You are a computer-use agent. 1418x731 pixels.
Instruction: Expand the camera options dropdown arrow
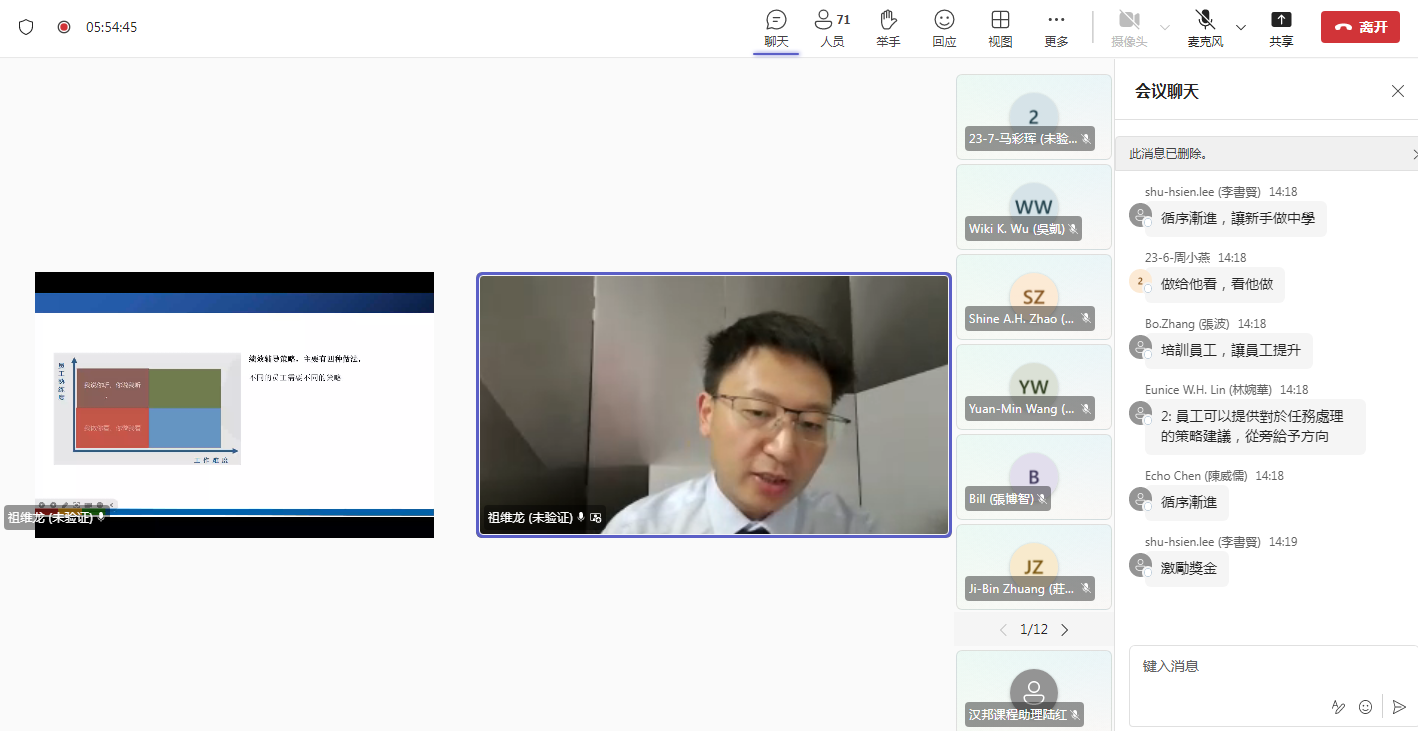pyautogui.click(x=1165, y=27)
